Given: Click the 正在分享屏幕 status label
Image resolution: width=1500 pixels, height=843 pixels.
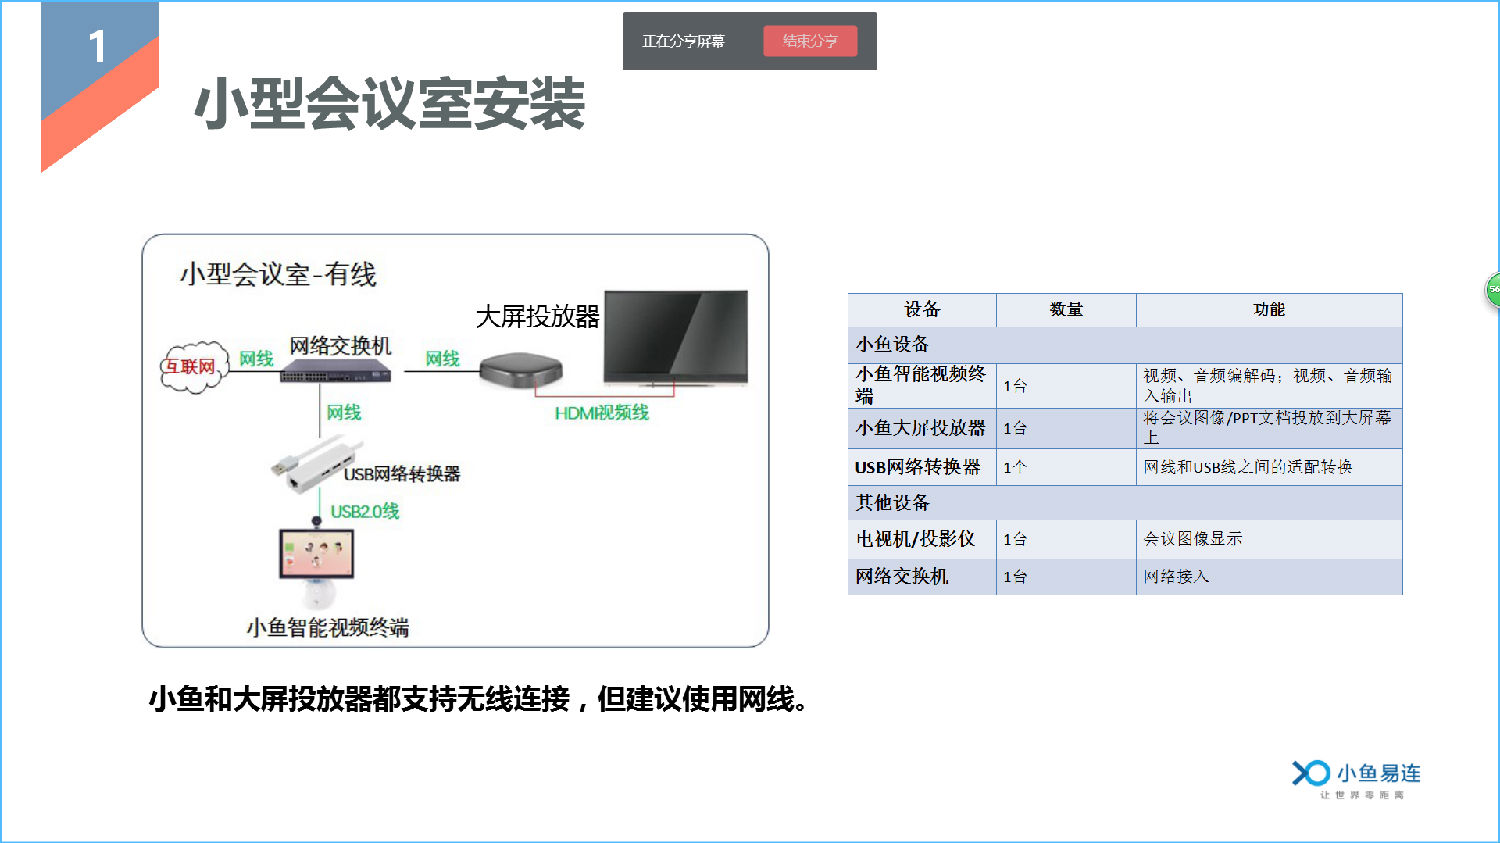Looking at the screenshot, I should [x=683, y=41].
